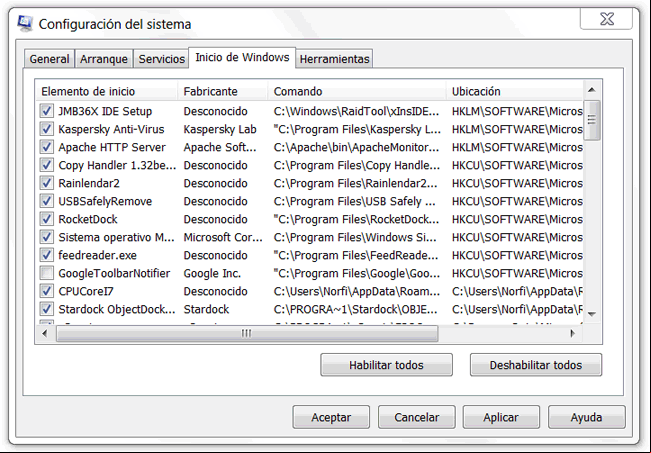Select the Apache HTTP Server entry name

[x=112, y=147]
